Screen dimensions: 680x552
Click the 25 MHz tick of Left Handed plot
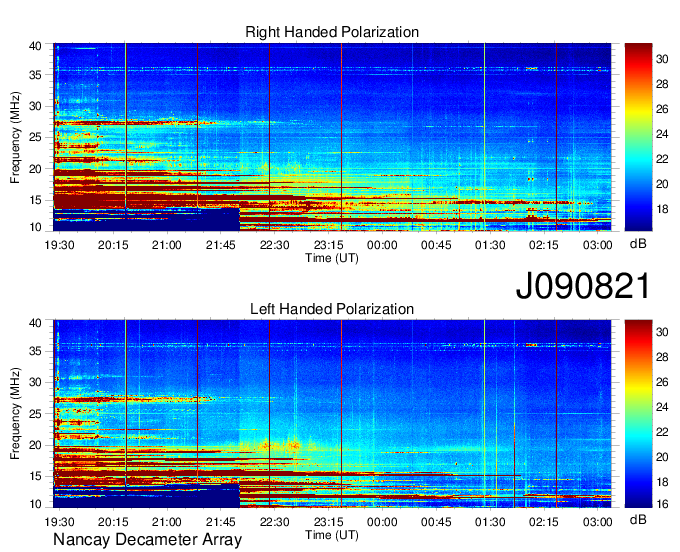35,414
